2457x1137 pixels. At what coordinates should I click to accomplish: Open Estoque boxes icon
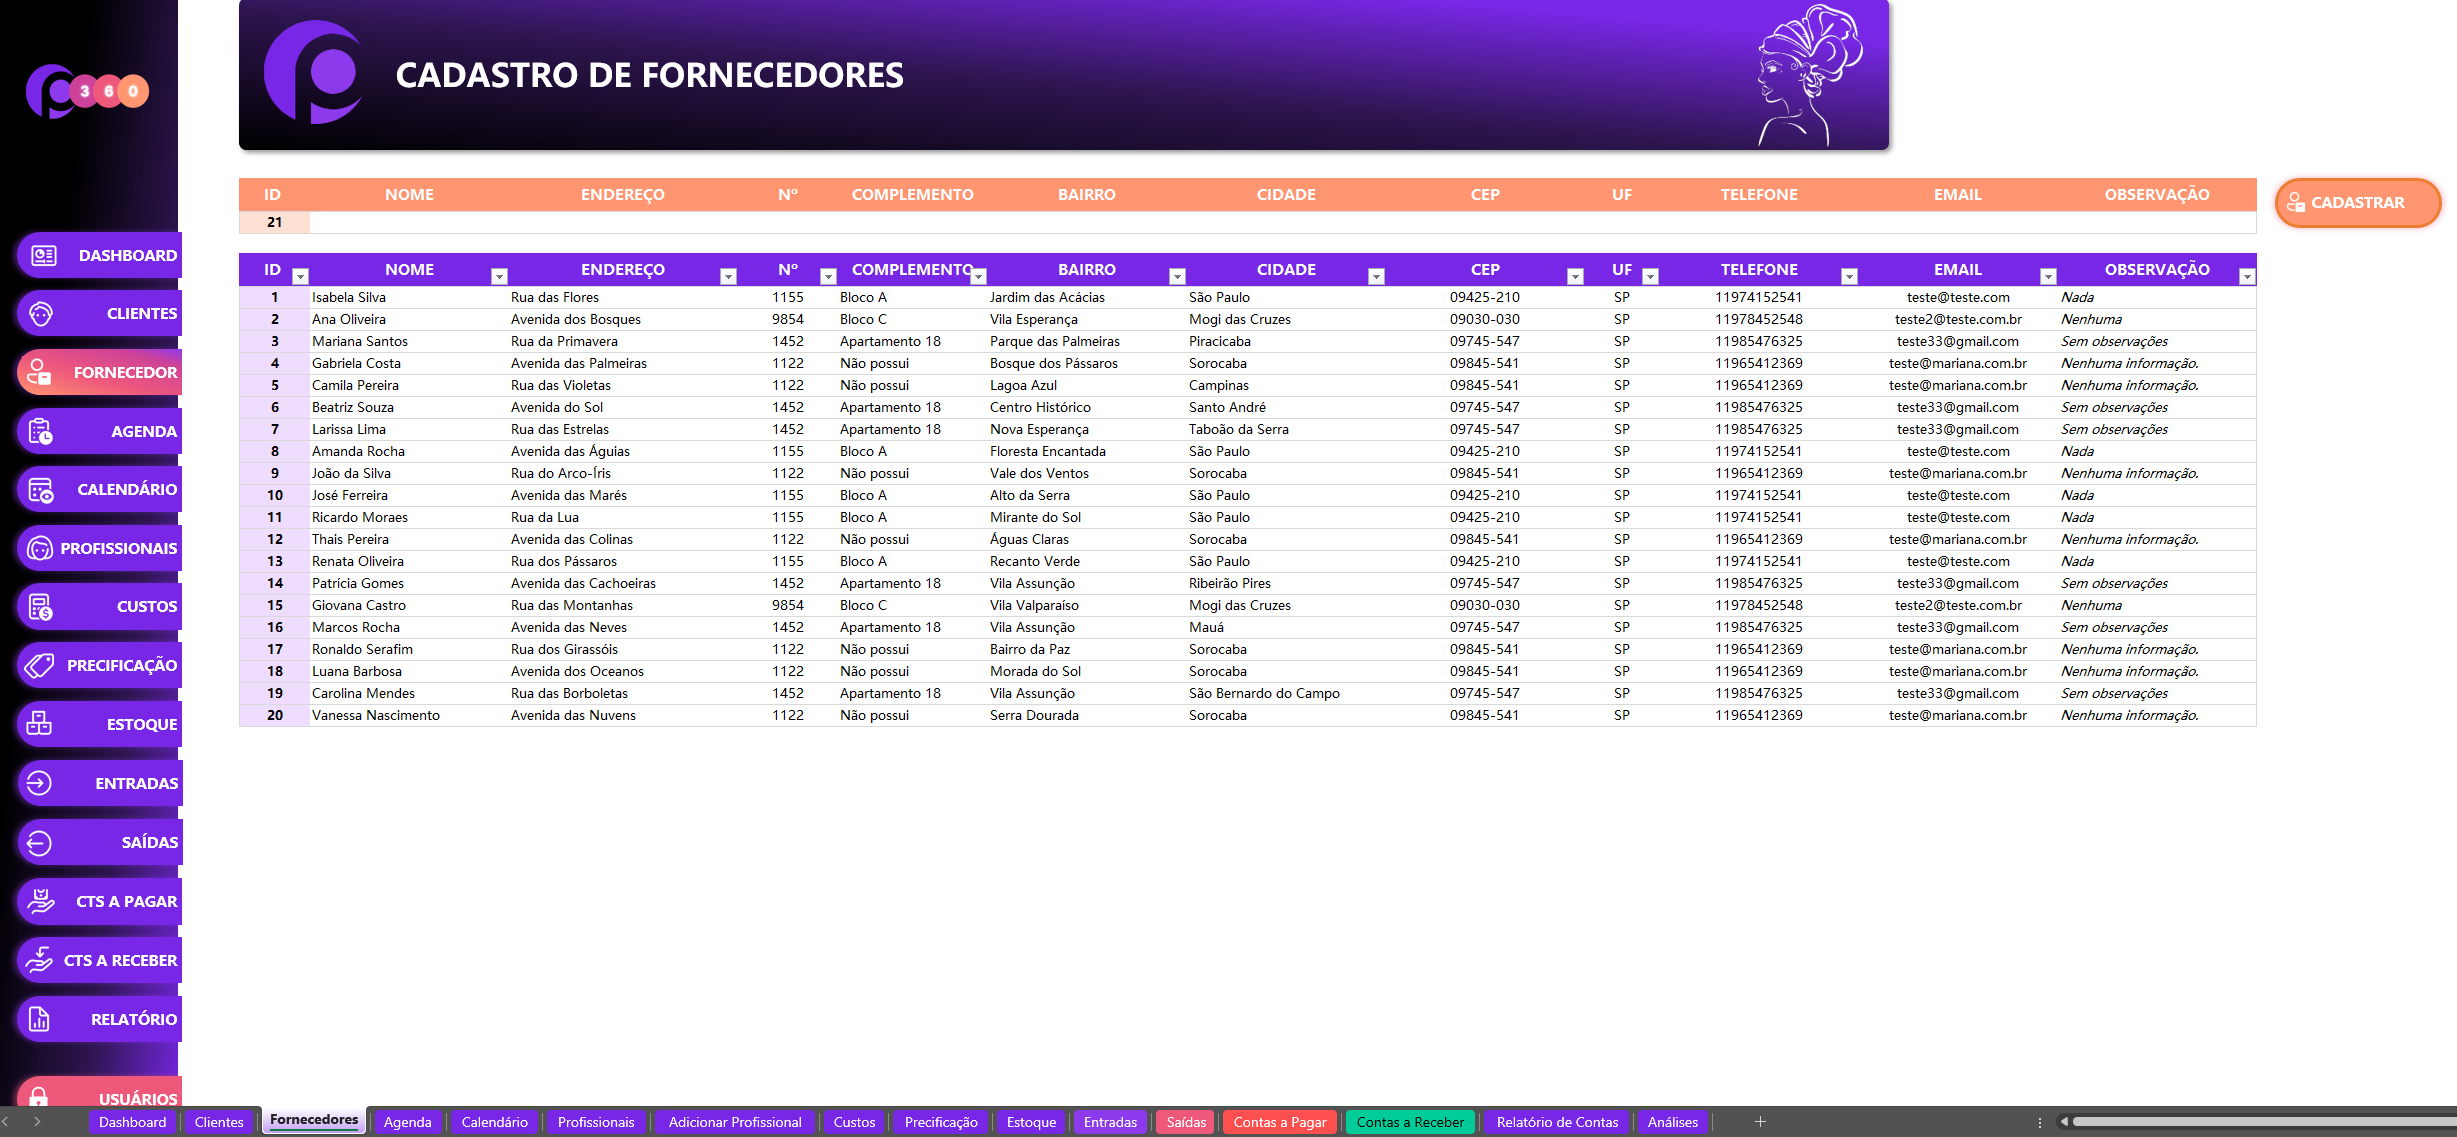click(x=40, y=724)
